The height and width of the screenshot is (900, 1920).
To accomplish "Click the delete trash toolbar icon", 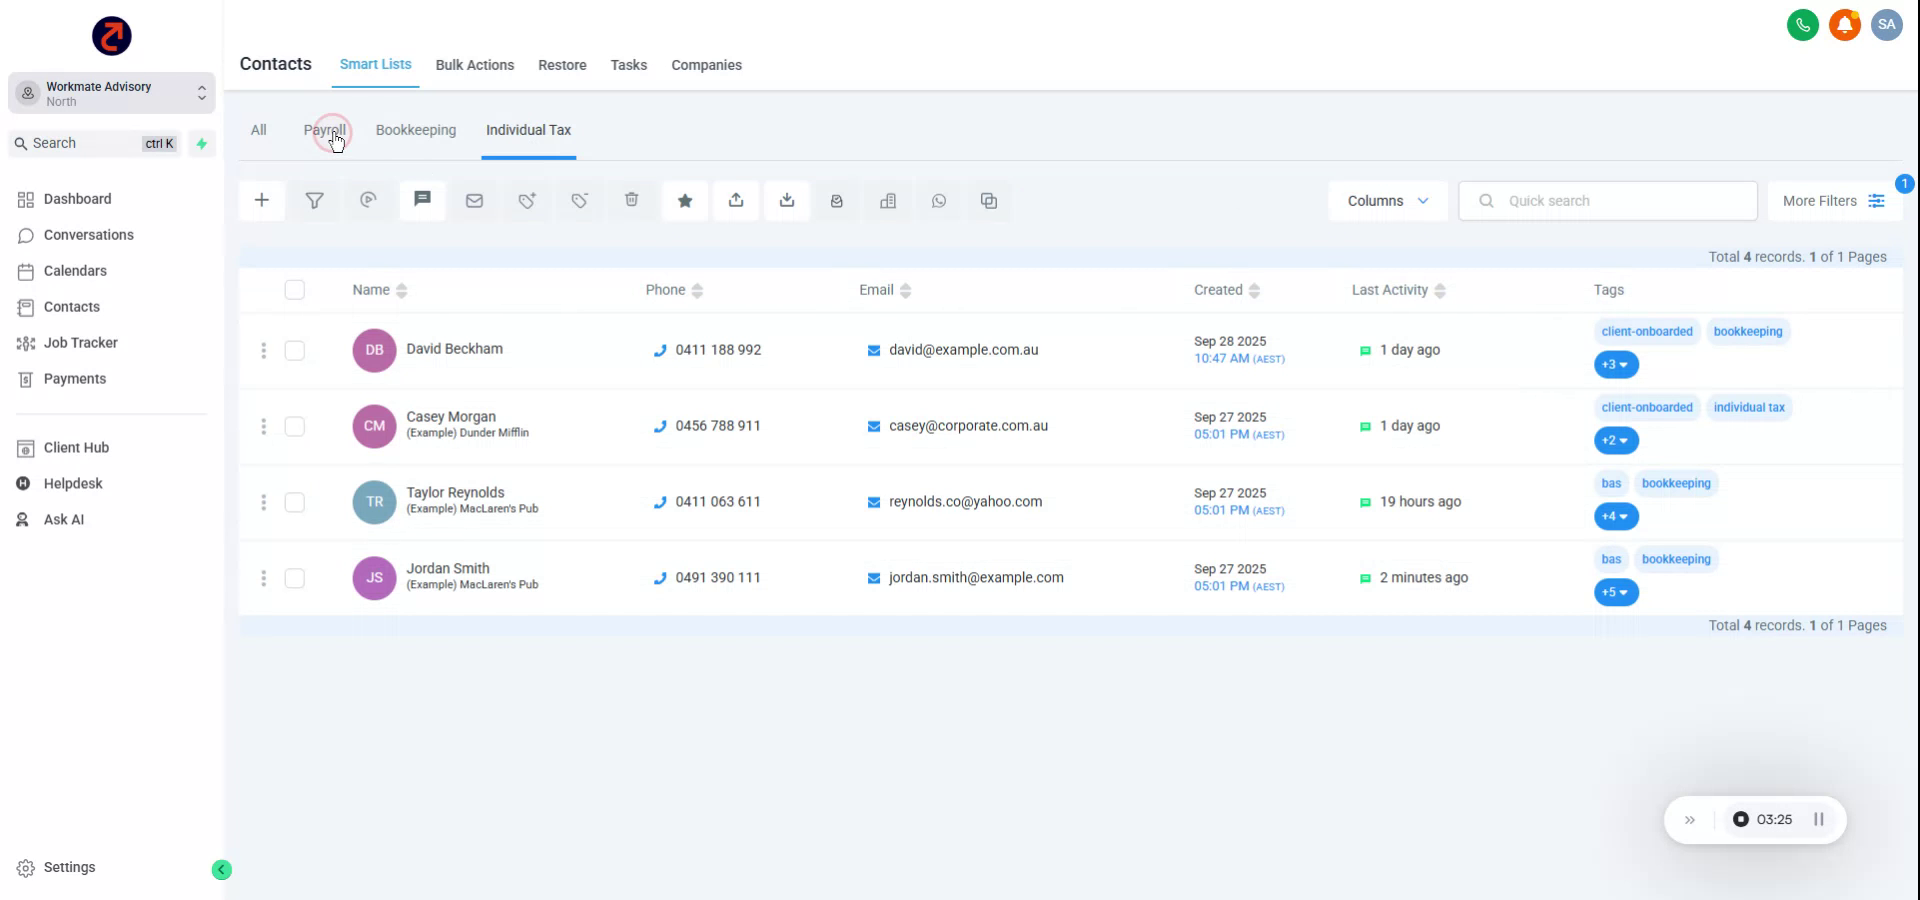I will [631, 200].
